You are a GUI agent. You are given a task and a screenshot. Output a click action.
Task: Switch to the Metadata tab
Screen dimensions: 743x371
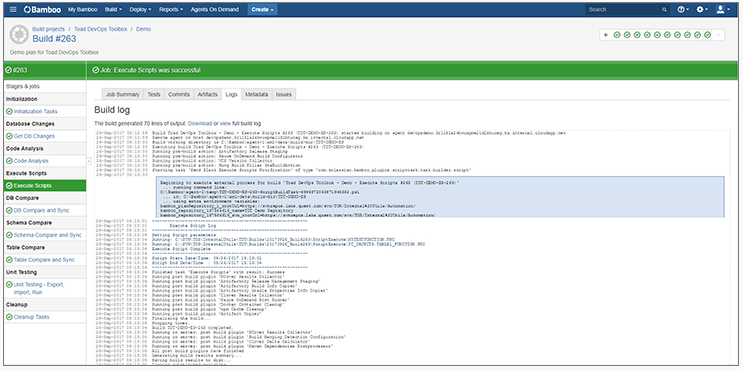256,94
